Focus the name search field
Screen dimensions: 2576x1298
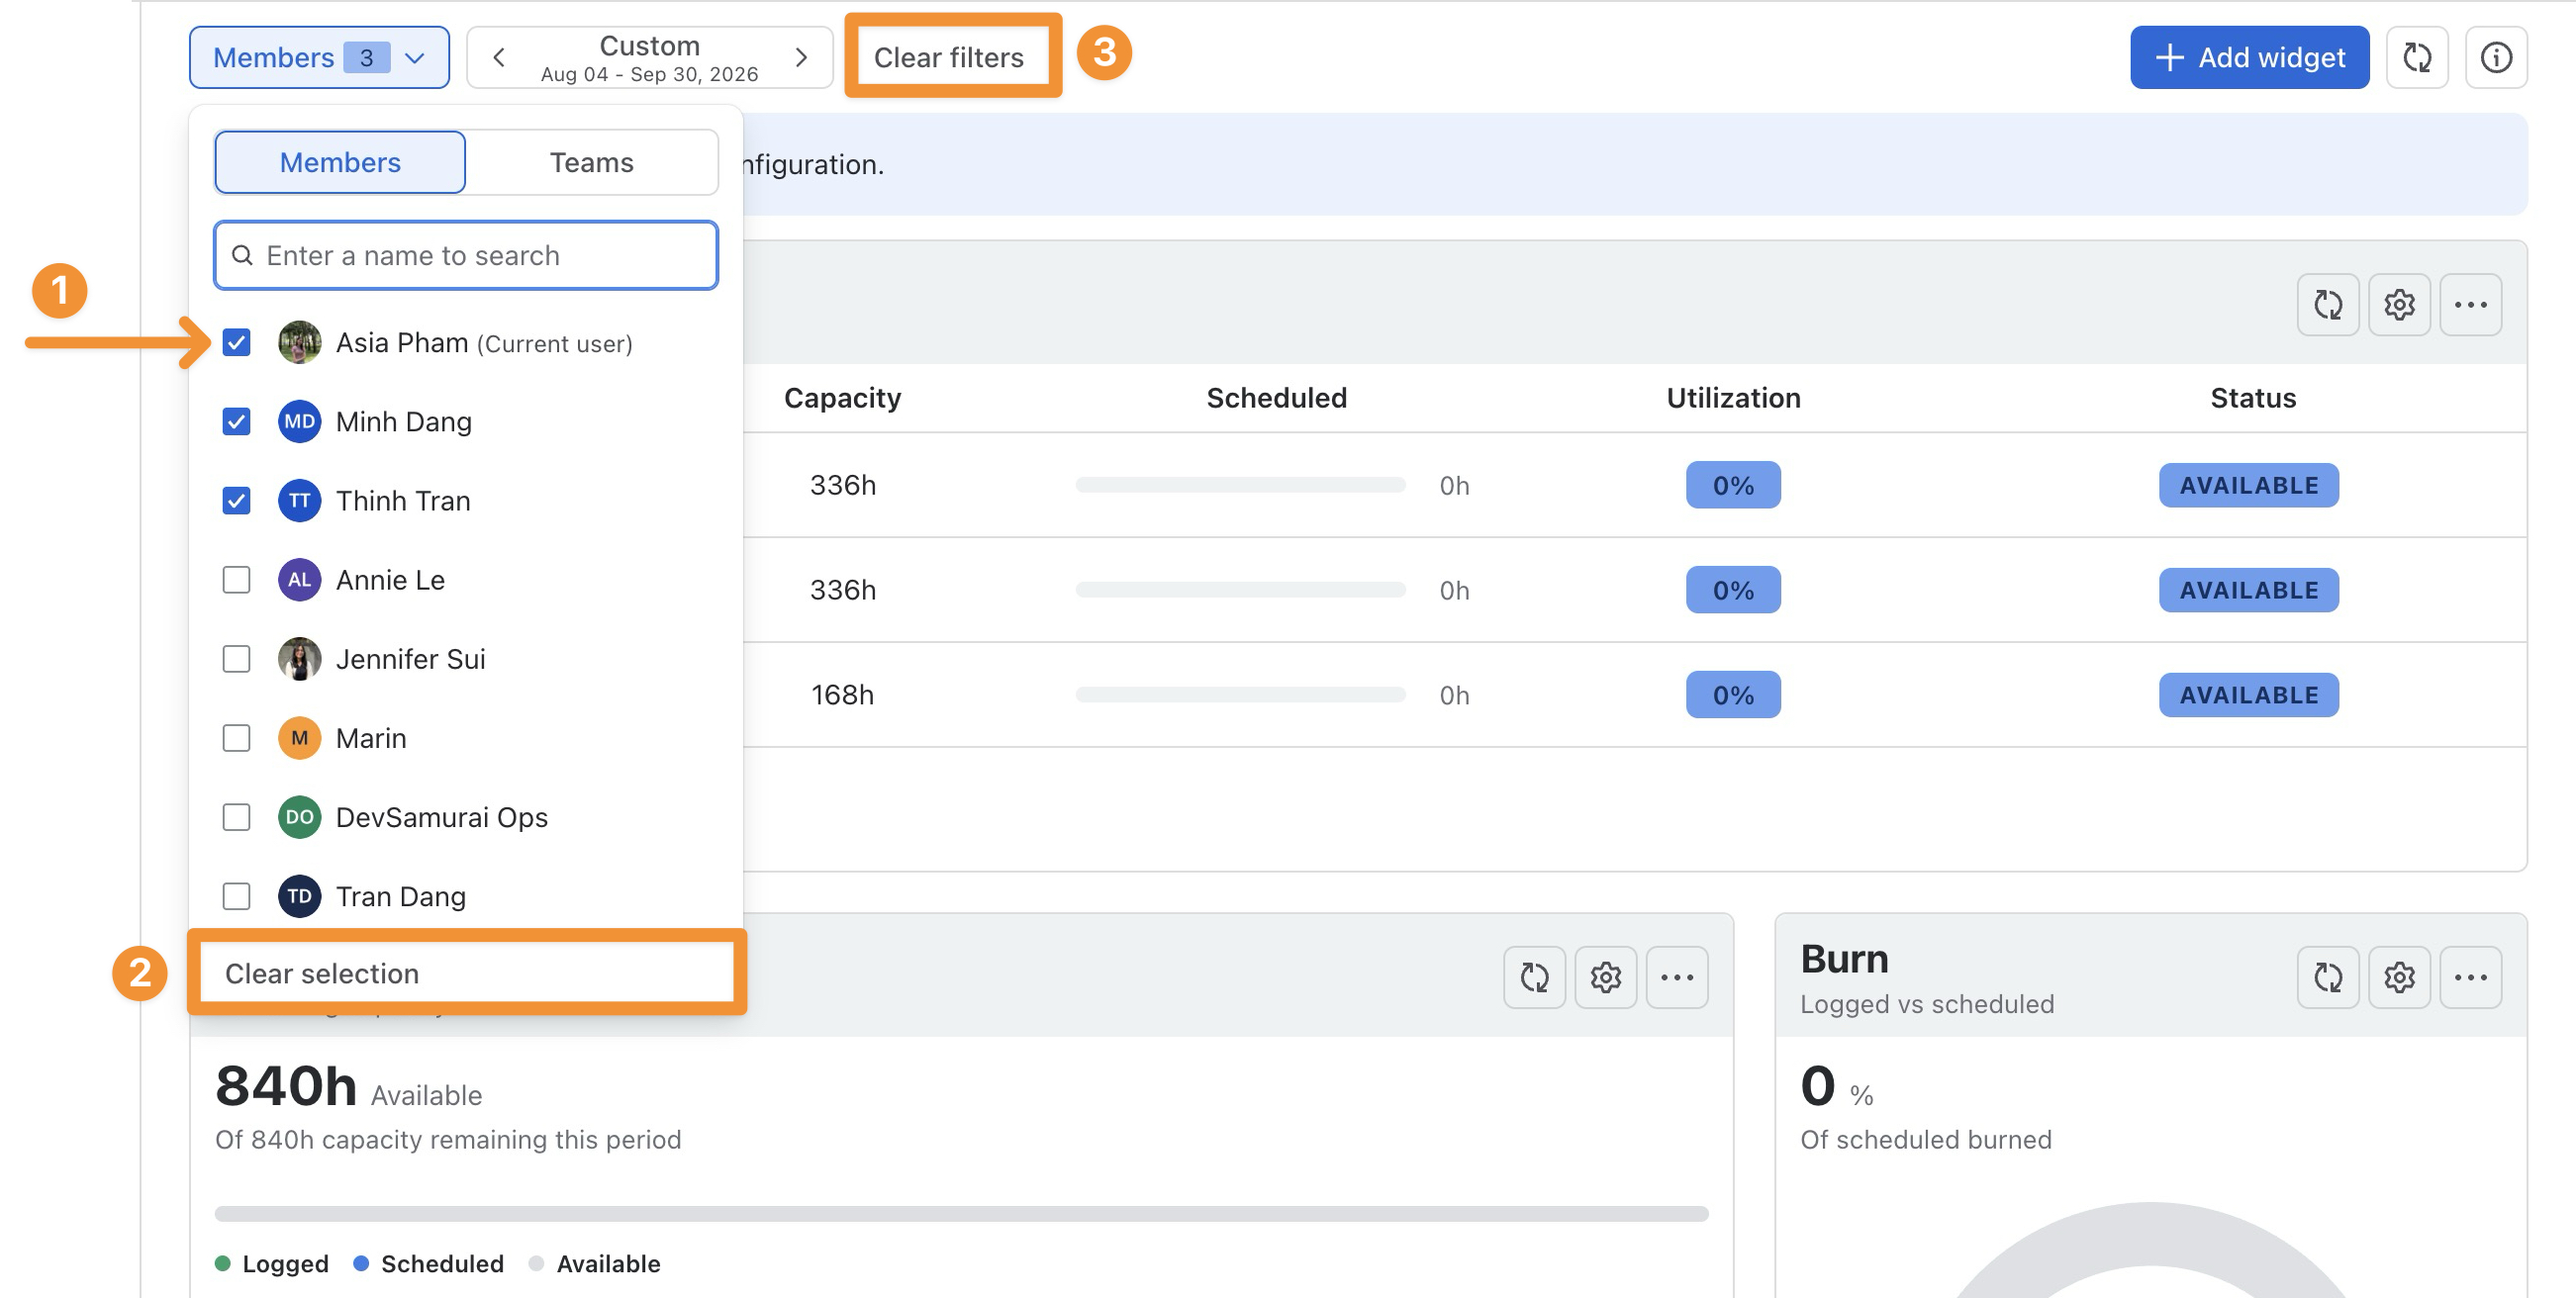click(466, 256)
